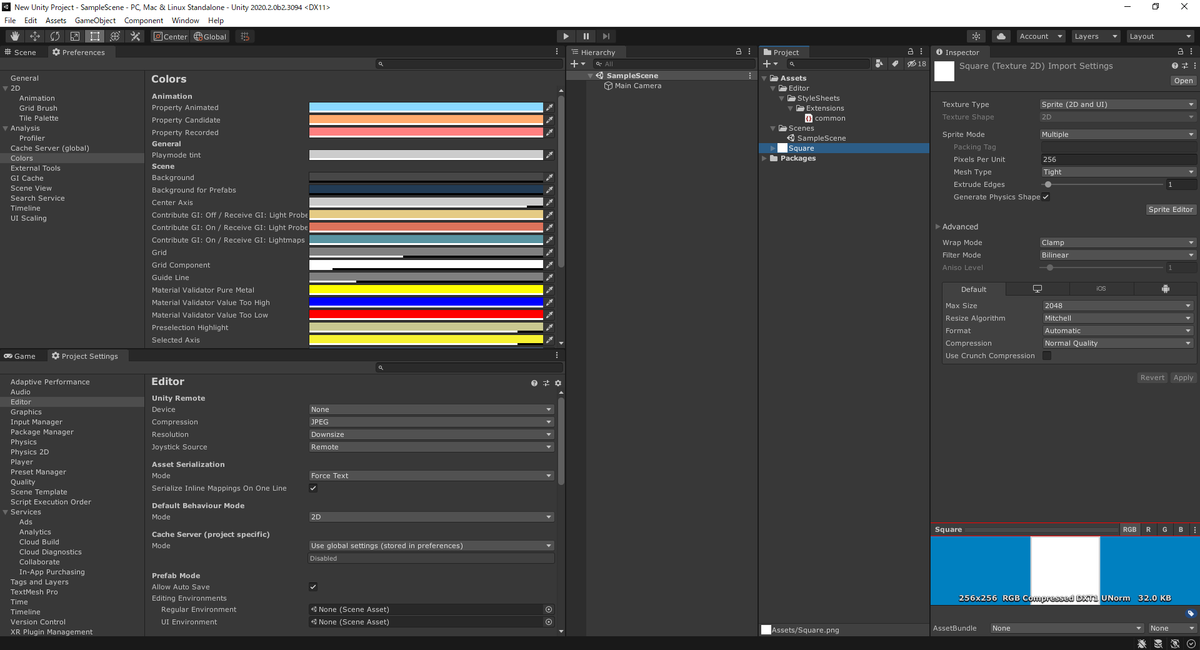Open Project Settings Editor help icon
The width and height of the screenshot is (1200, 650).
click(534, 383)
